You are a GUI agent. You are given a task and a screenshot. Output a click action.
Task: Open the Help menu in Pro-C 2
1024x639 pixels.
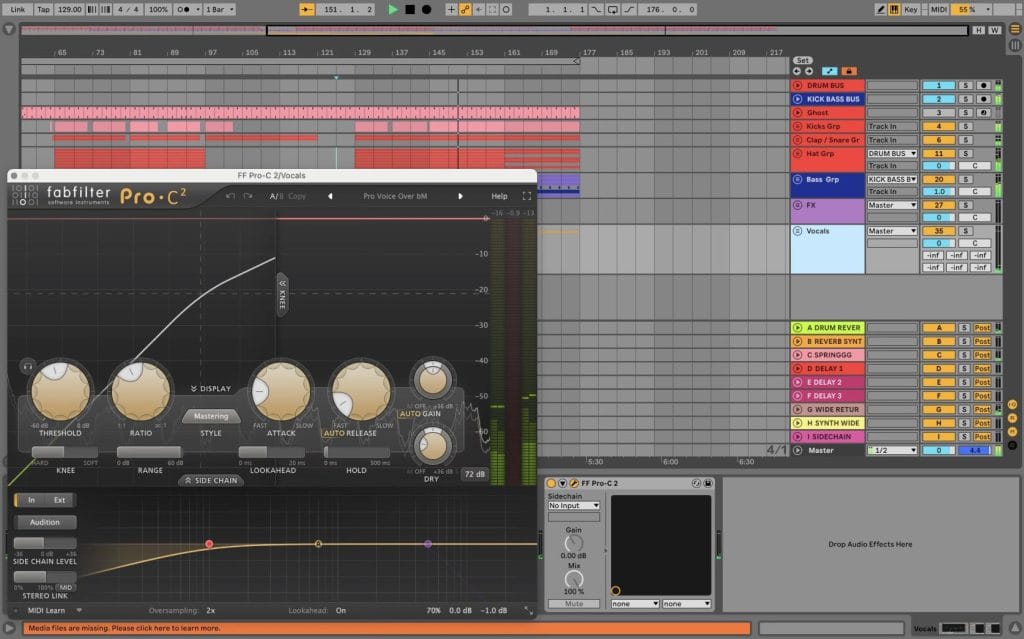[x=499, y=196]
